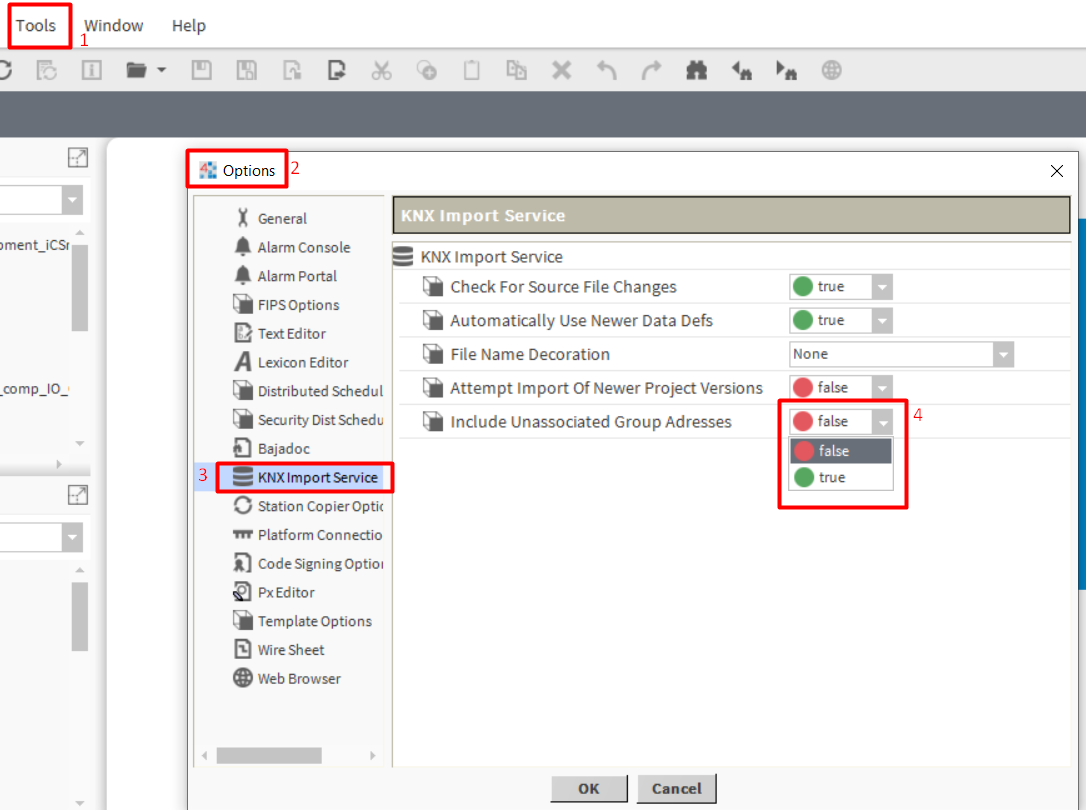
Task: Click the Refresh toolbar icon
Action: (x=6, y=70)
